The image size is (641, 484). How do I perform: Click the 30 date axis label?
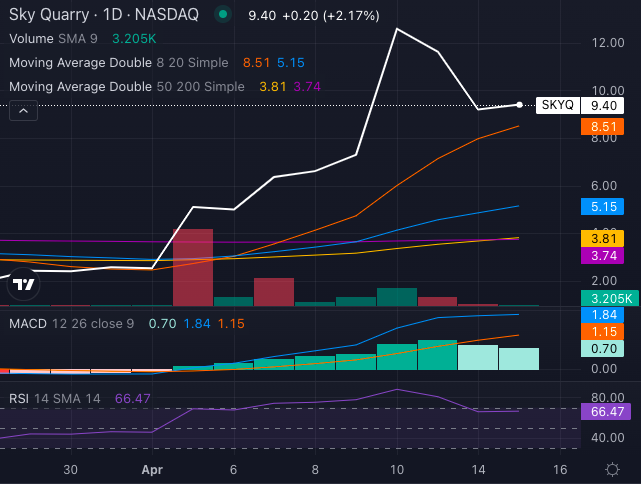(x=71, y=470)
